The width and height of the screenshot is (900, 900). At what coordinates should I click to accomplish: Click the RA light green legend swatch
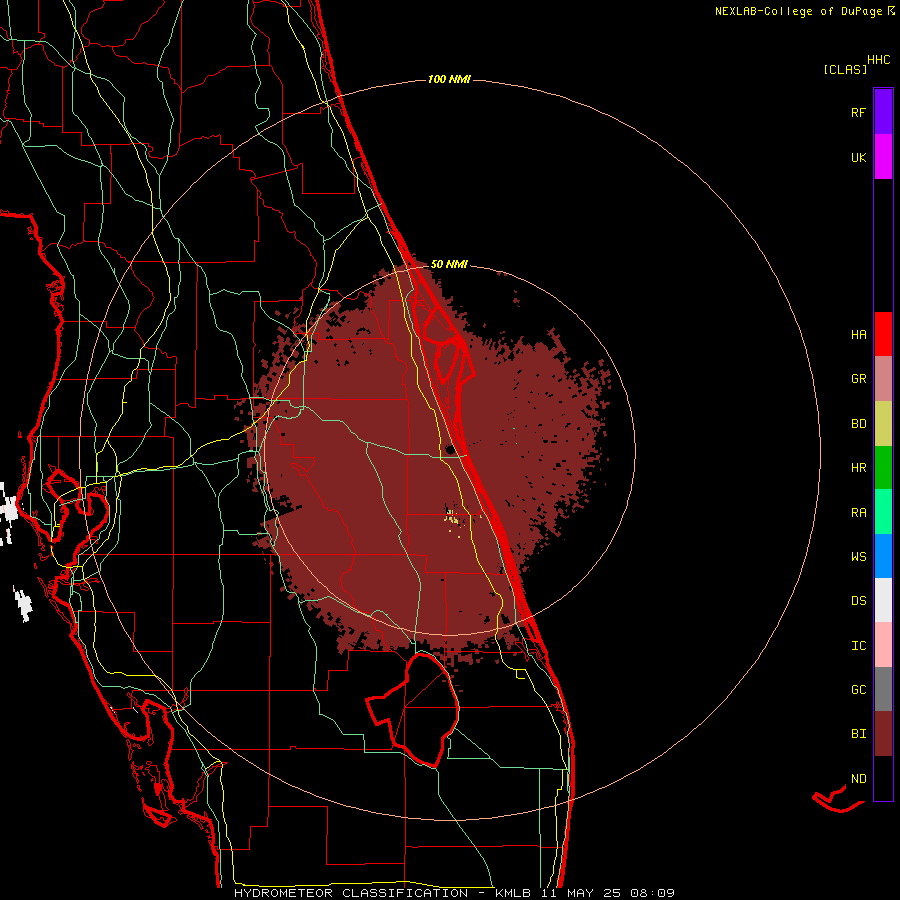click(883, 512)
